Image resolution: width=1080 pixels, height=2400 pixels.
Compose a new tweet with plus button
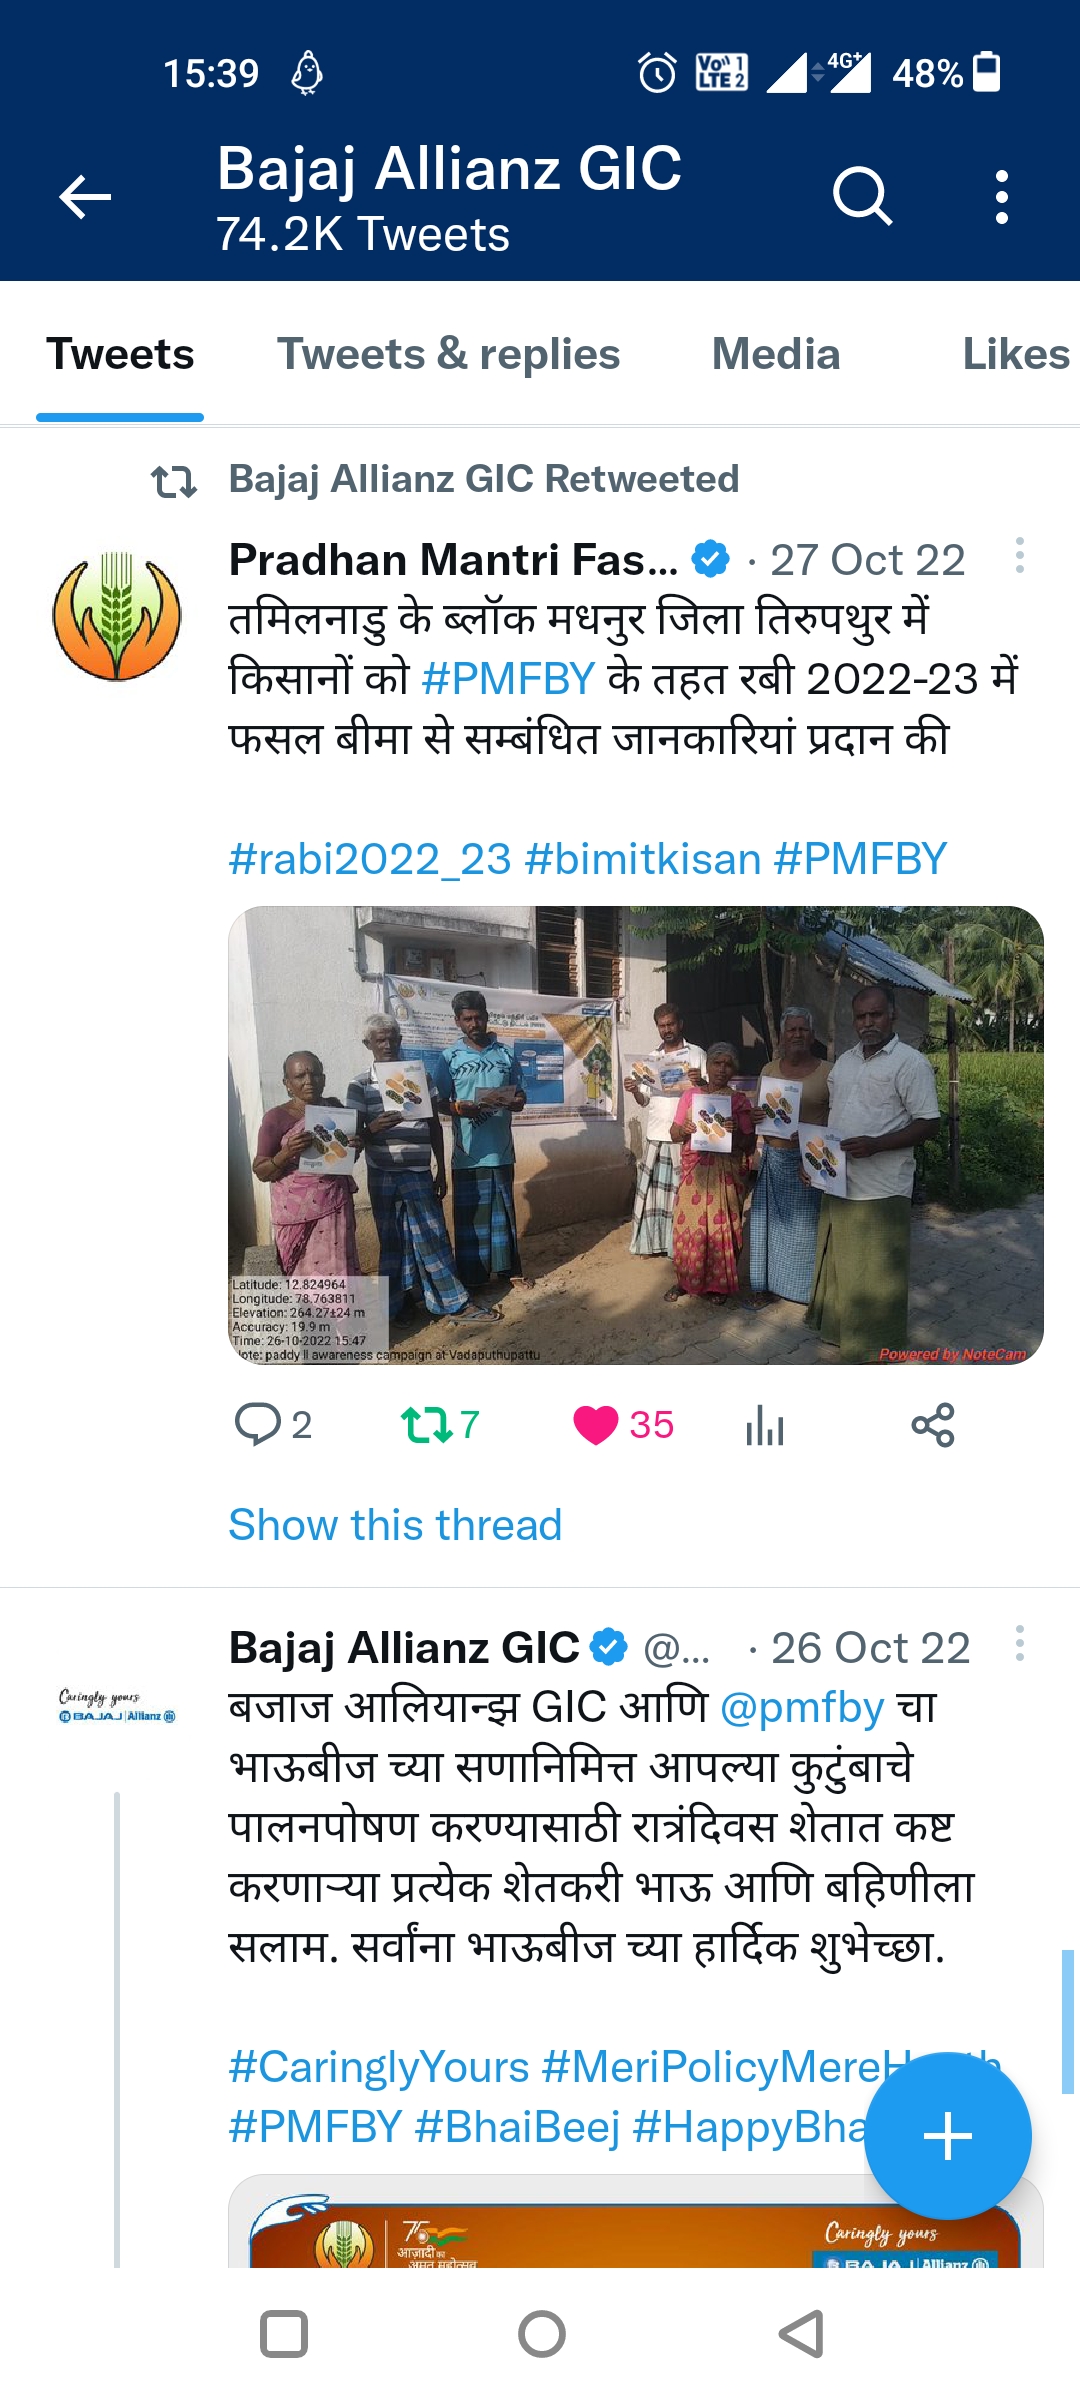tap(947, 2136)
